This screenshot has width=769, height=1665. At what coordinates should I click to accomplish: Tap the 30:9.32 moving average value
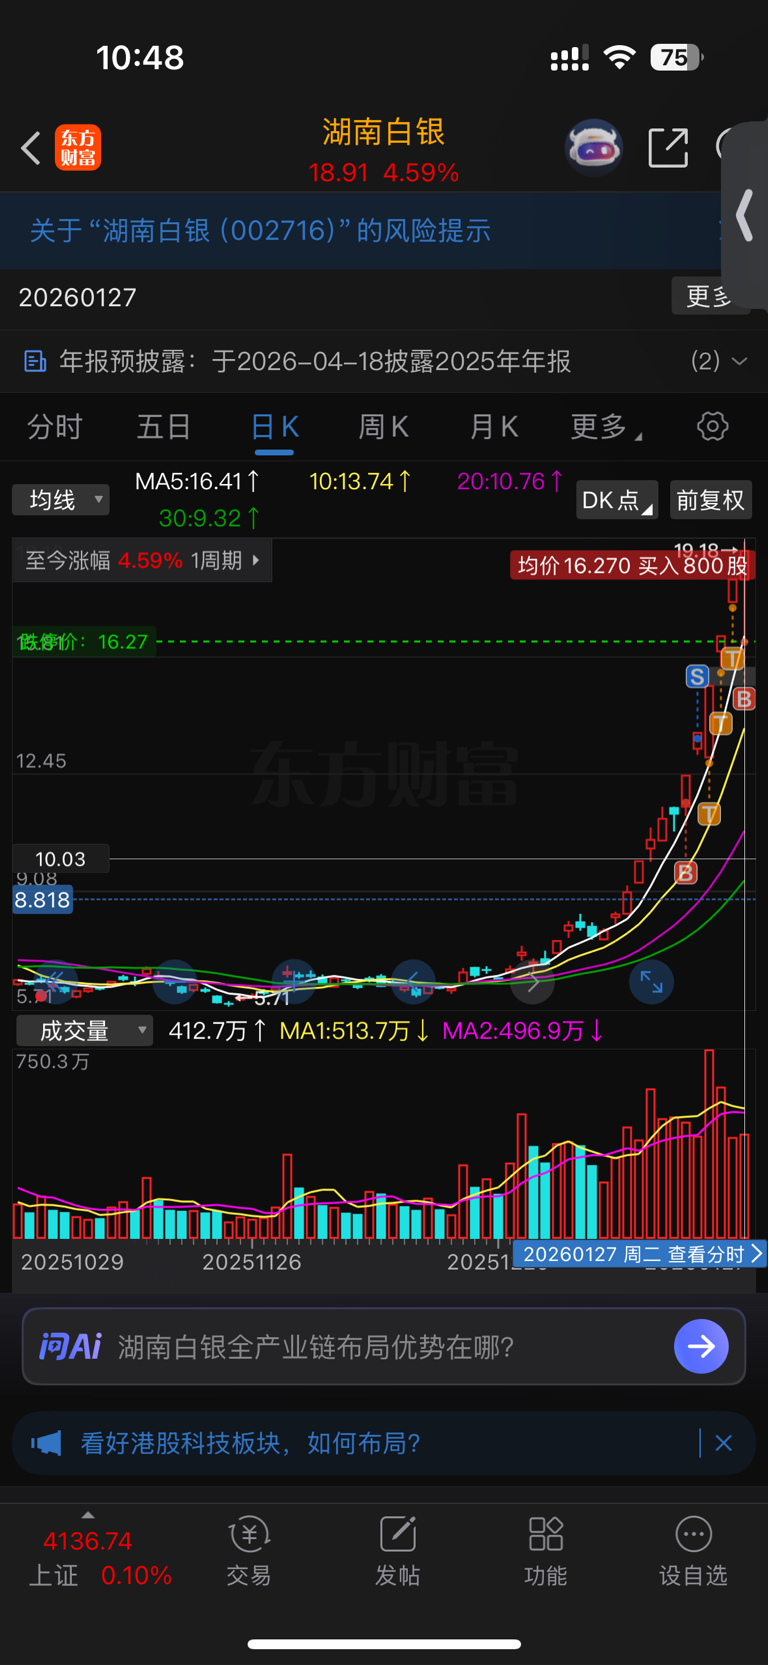pos(210,518)
